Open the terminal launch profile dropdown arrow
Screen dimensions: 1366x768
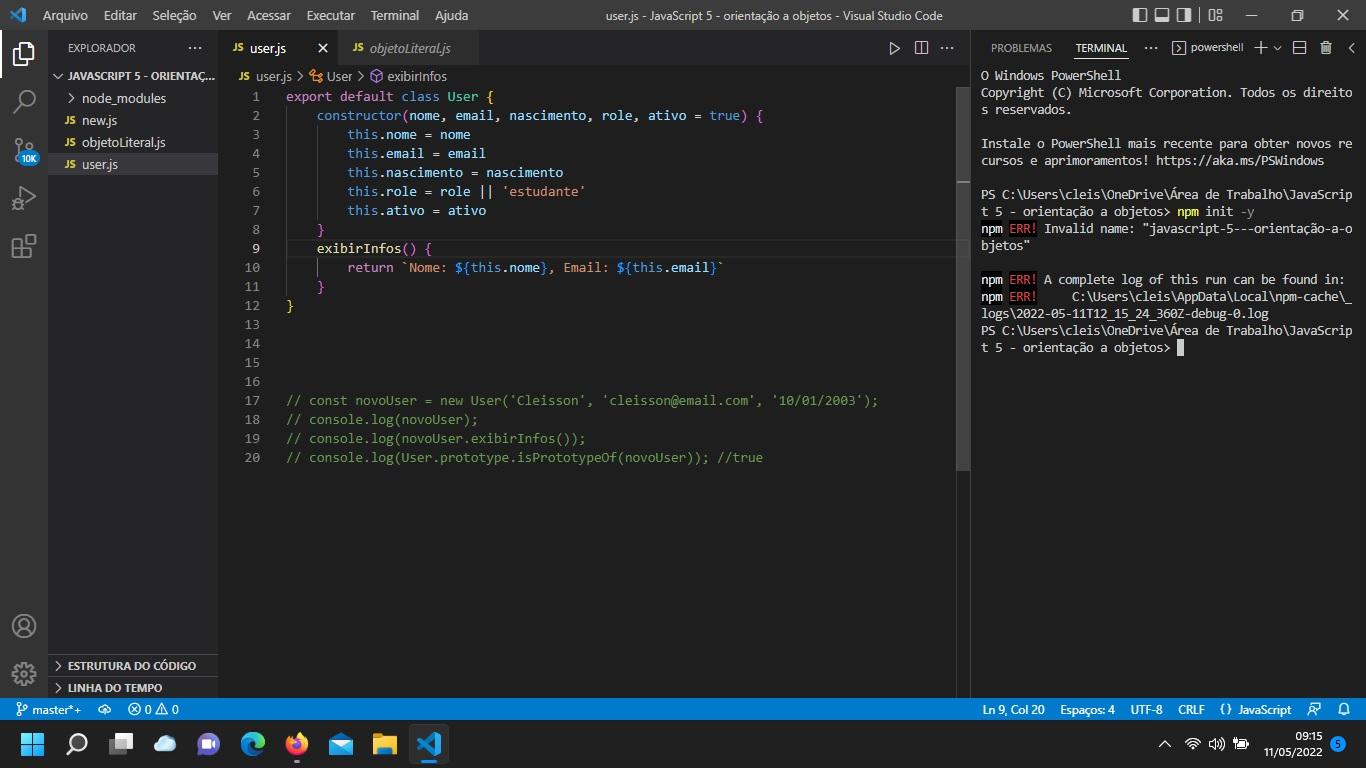click(x=1278, y=48)
